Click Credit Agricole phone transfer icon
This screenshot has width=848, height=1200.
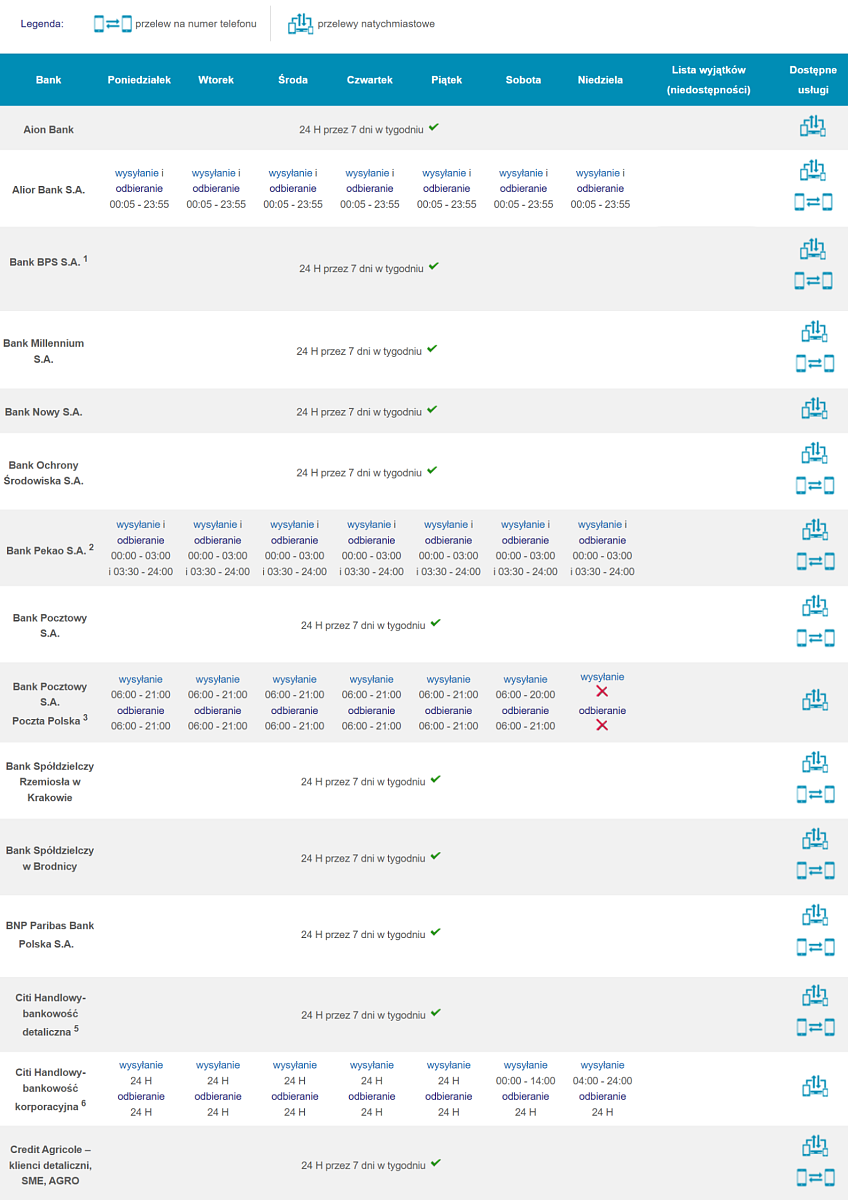(814, 1178)
